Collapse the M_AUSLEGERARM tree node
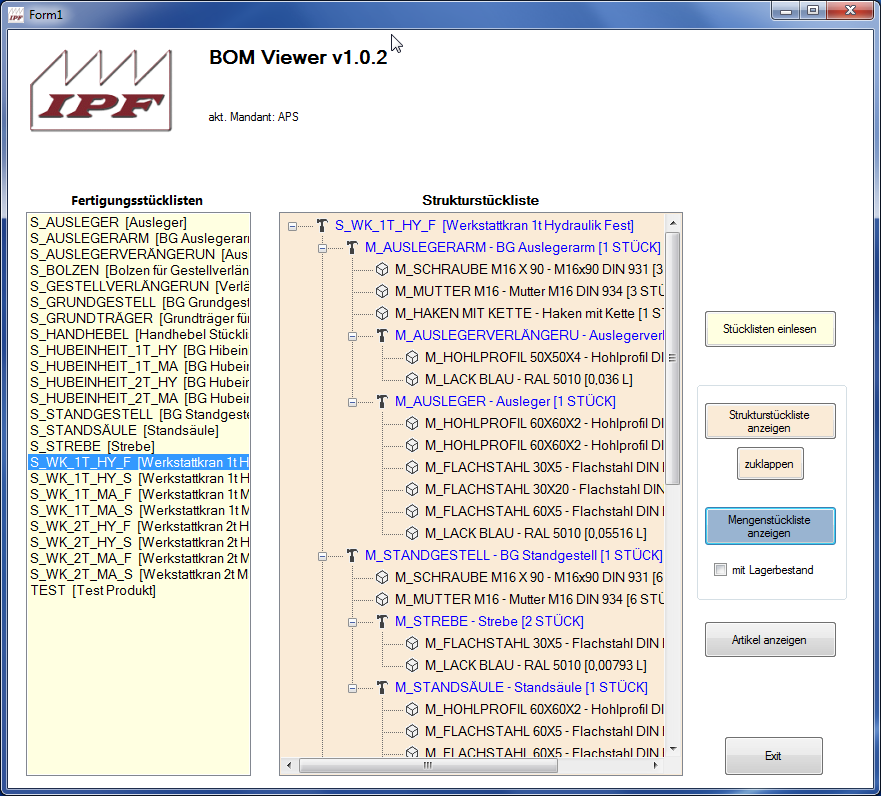 [x=322, y=247]
